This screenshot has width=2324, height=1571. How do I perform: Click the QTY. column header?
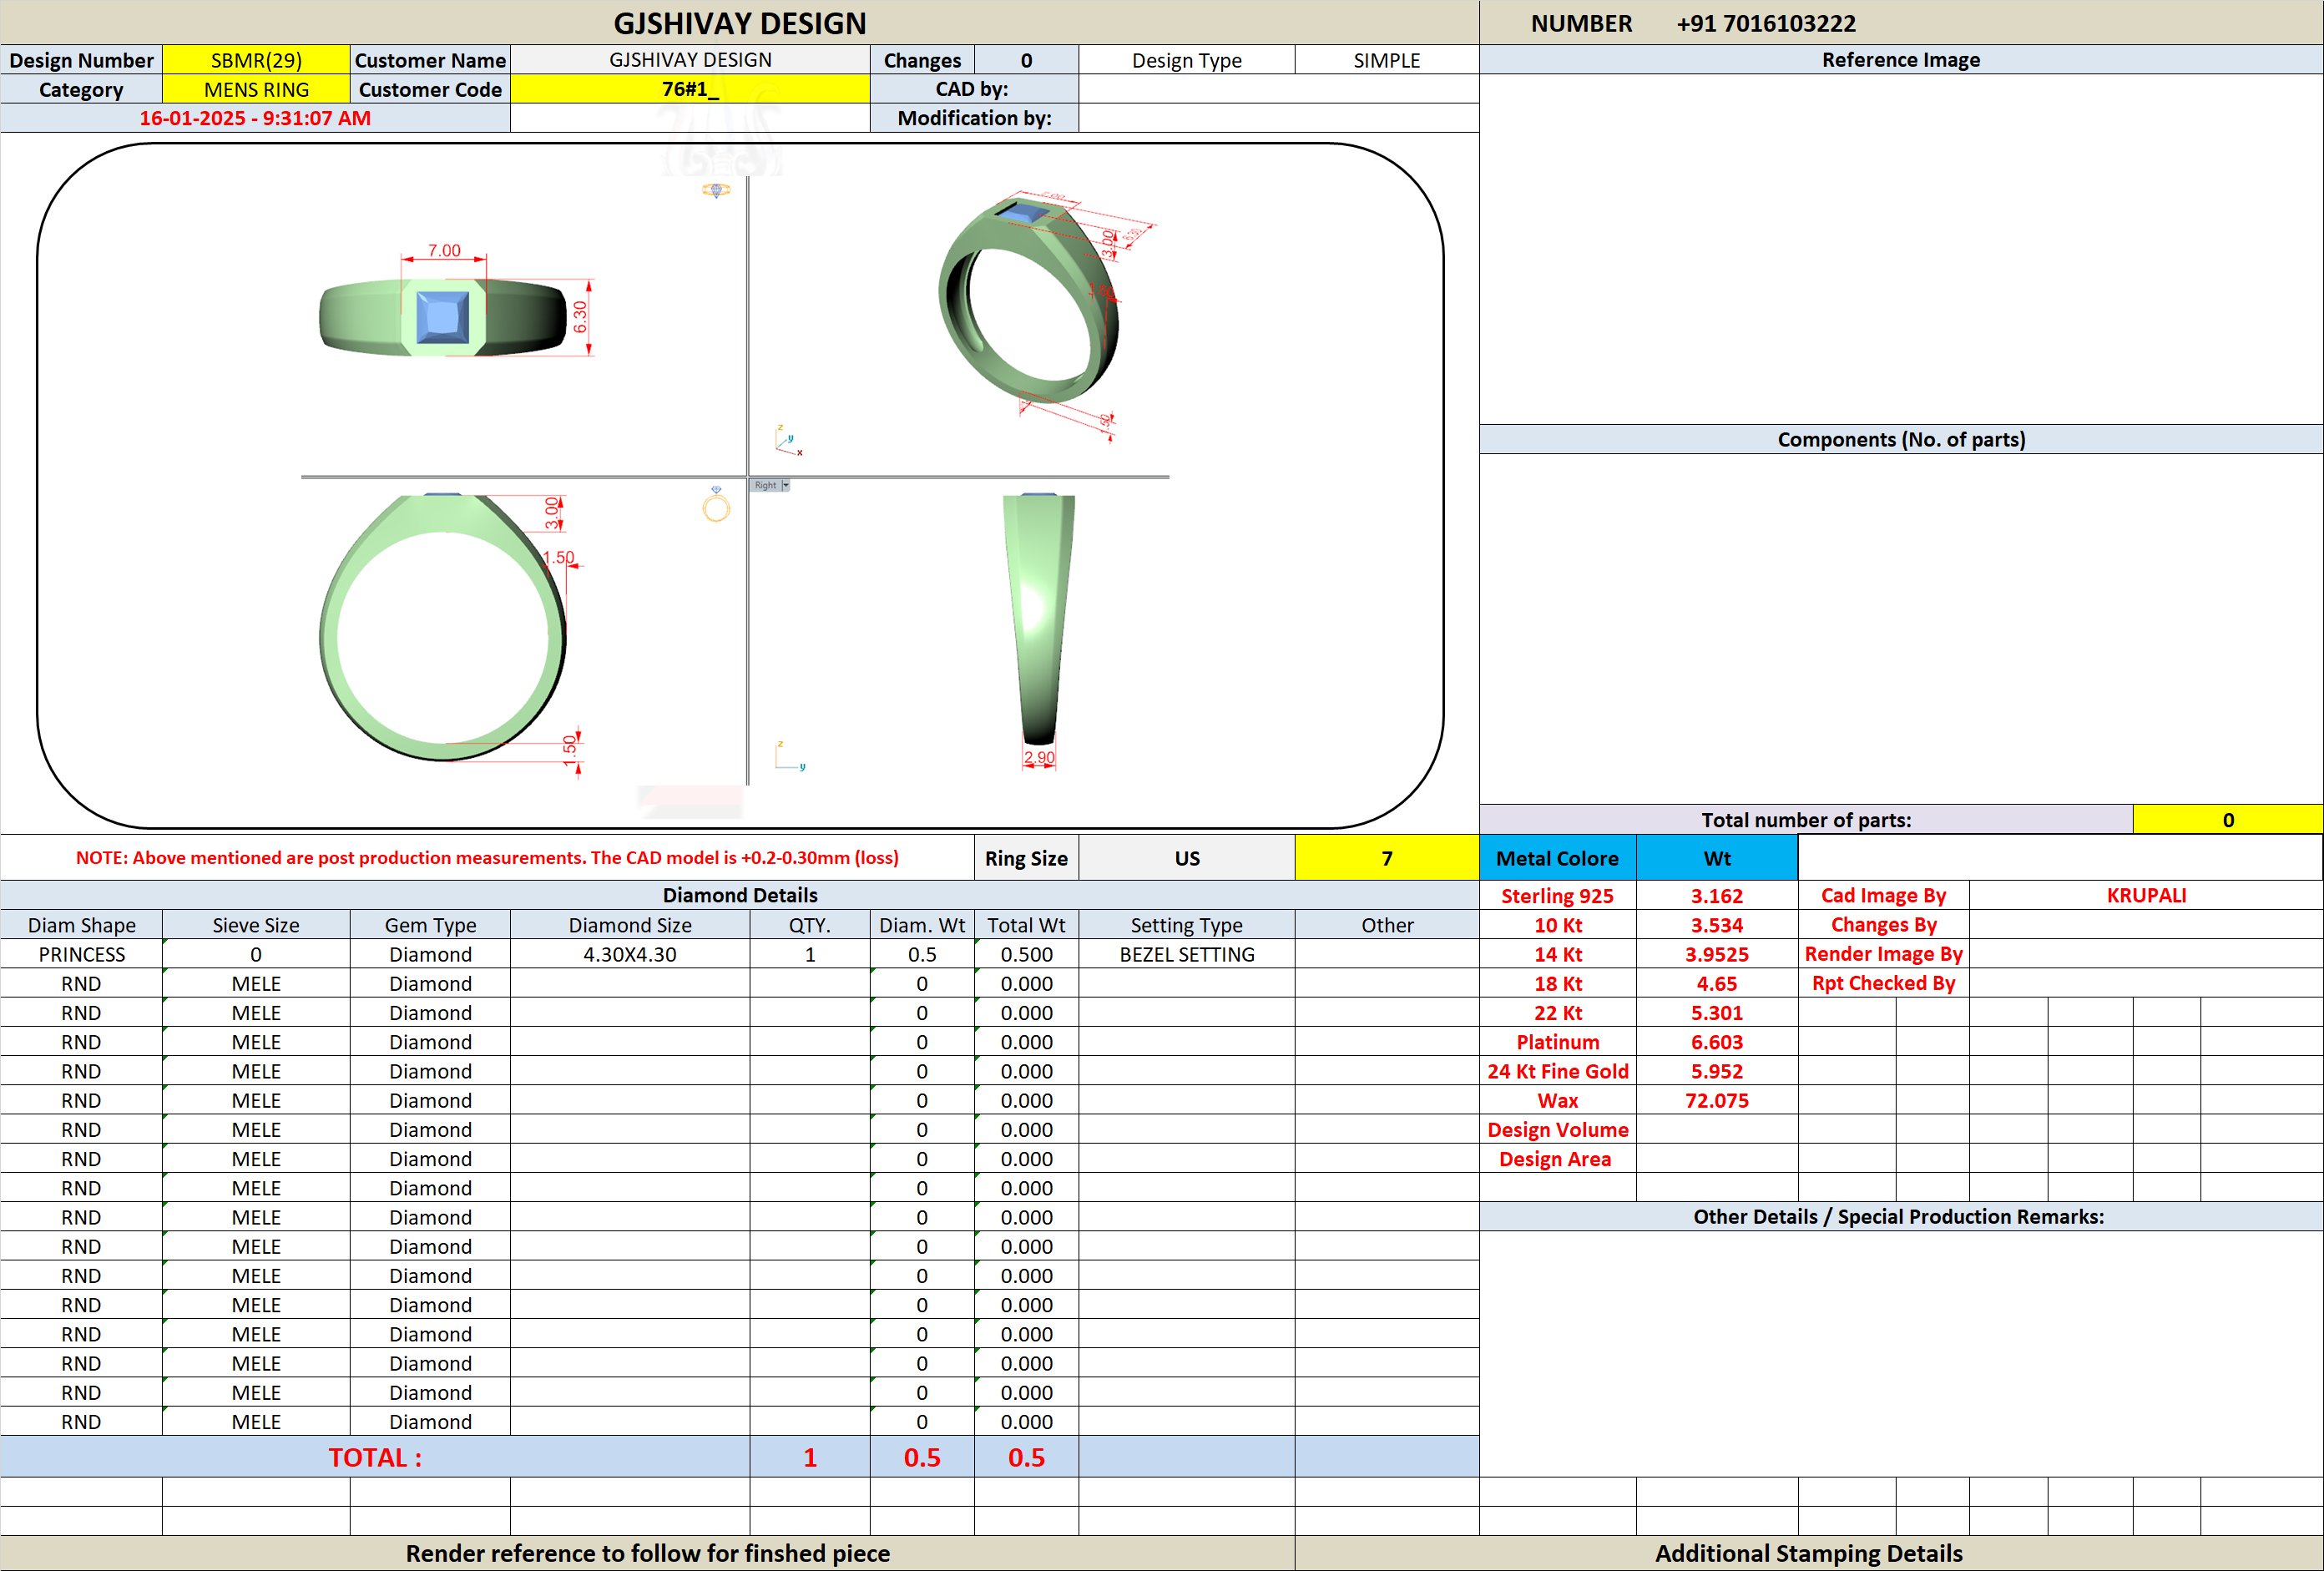810,925
